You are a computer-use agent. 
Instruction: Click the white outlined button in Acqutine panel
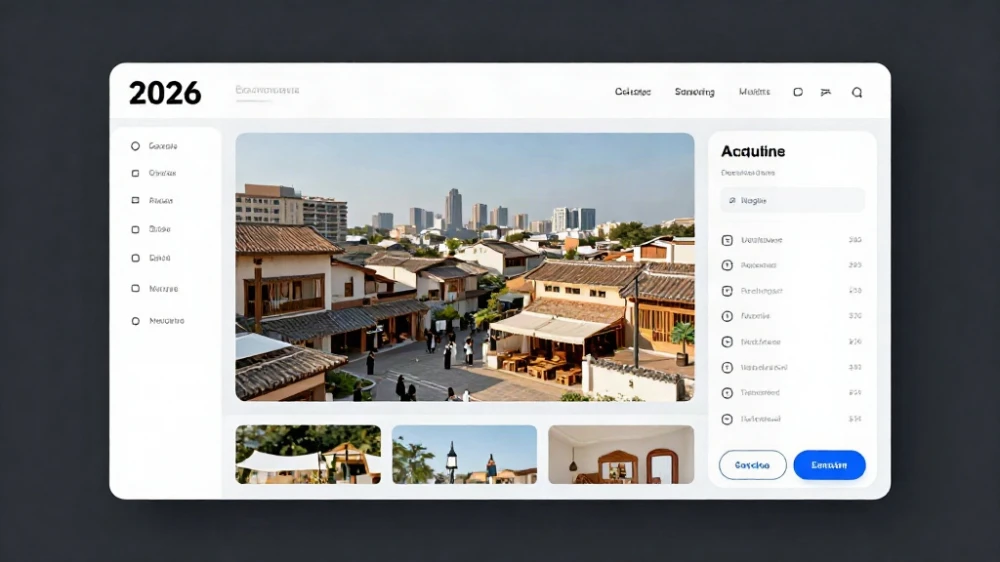click(753, 465)
